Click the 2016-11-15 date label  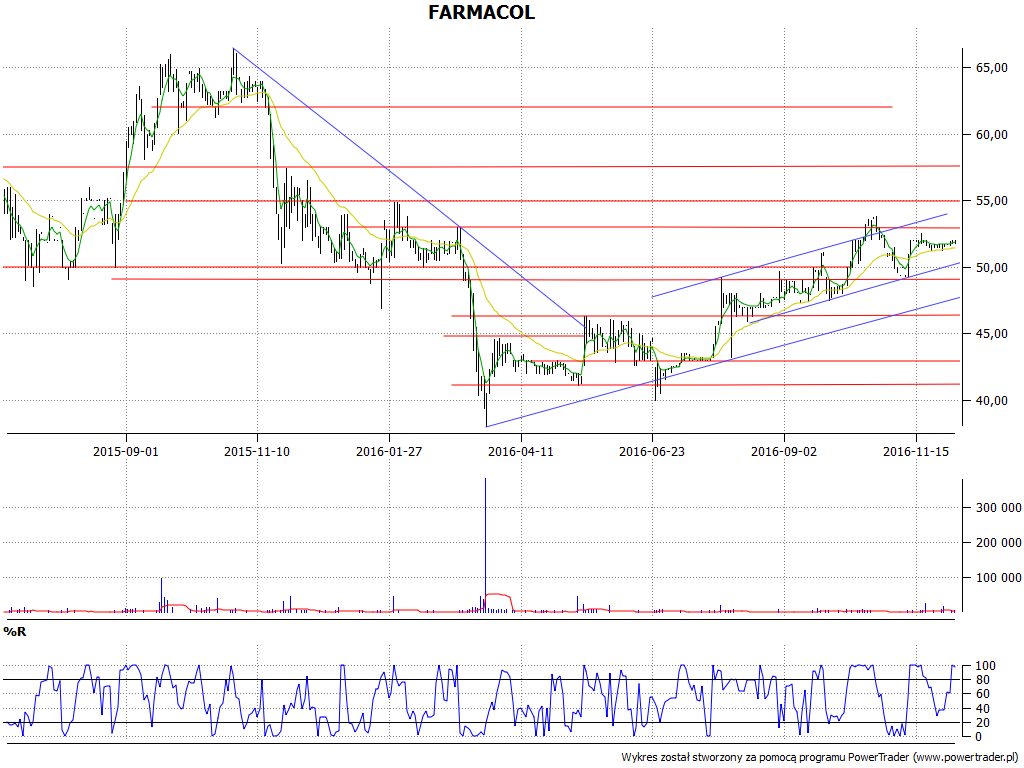point(916,451)
